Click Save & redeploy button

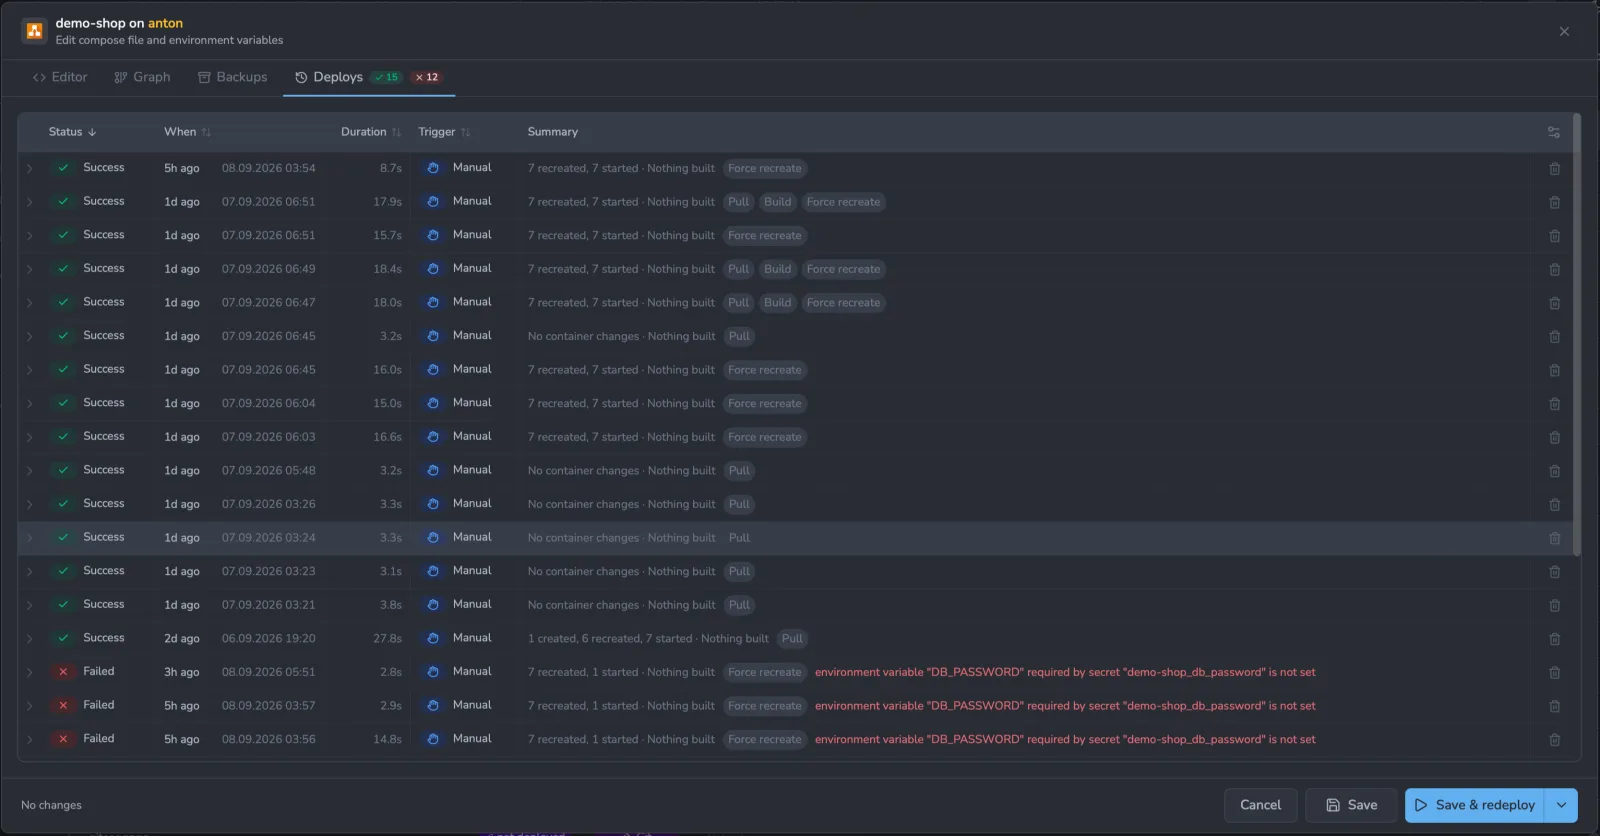1475,805
